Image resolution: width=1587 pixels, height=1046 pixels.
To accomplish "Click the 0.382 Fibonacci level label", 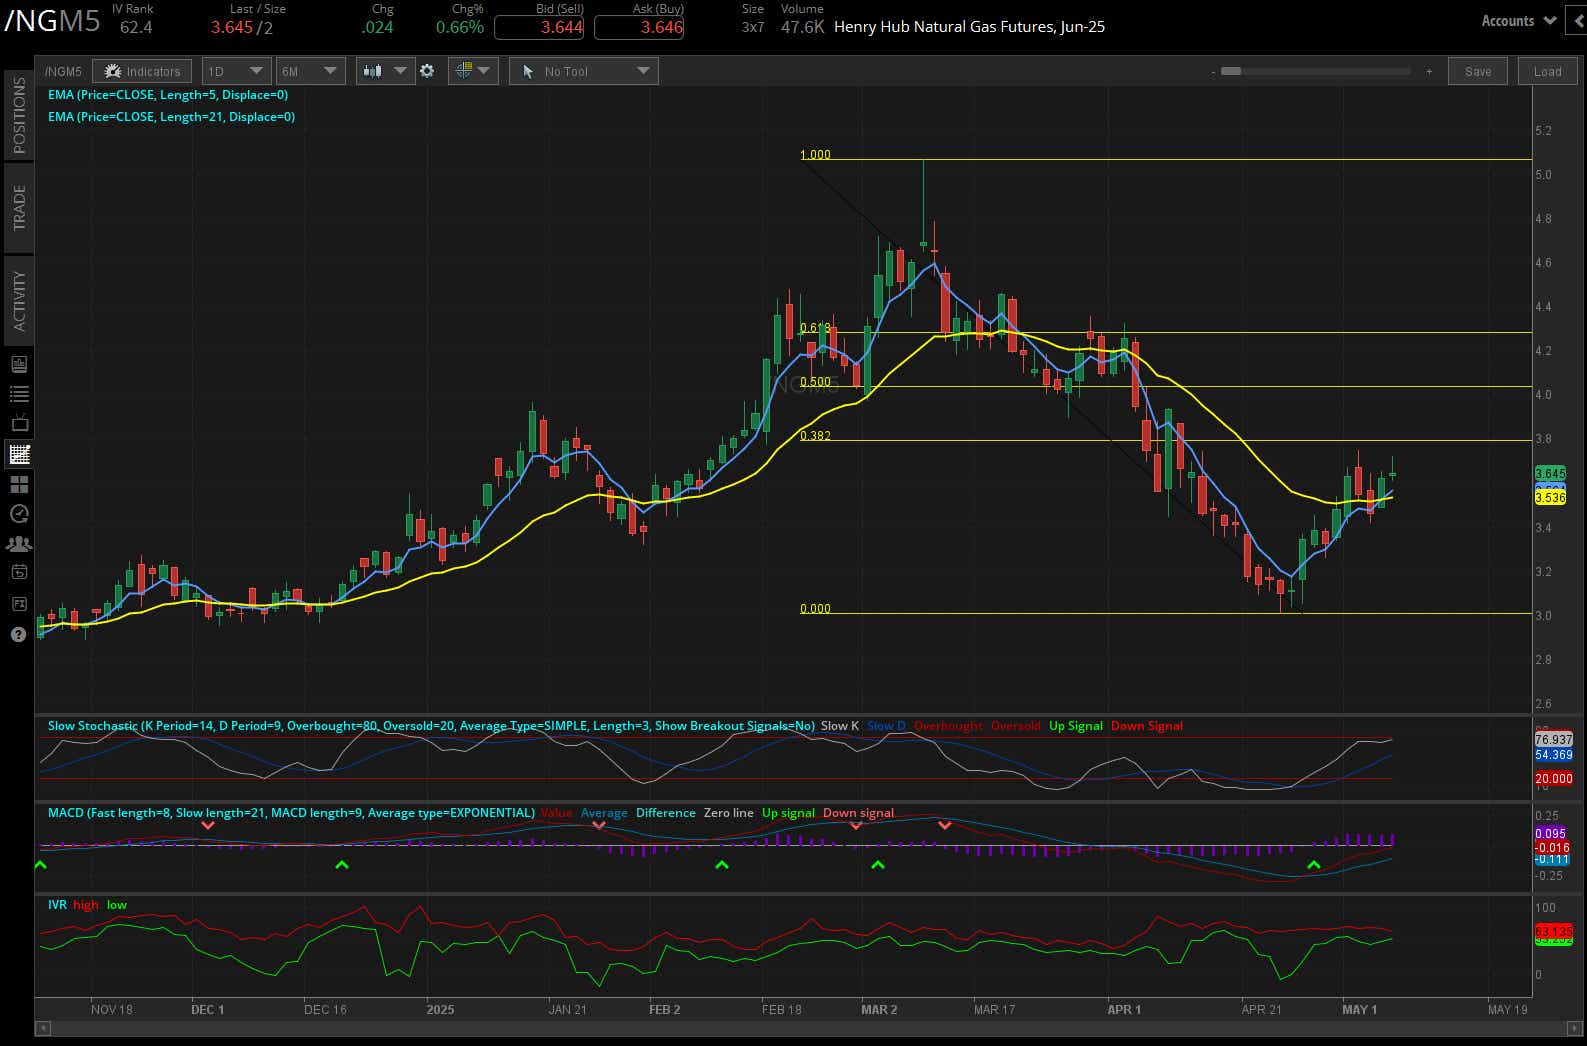I will (x=815, y=436).
